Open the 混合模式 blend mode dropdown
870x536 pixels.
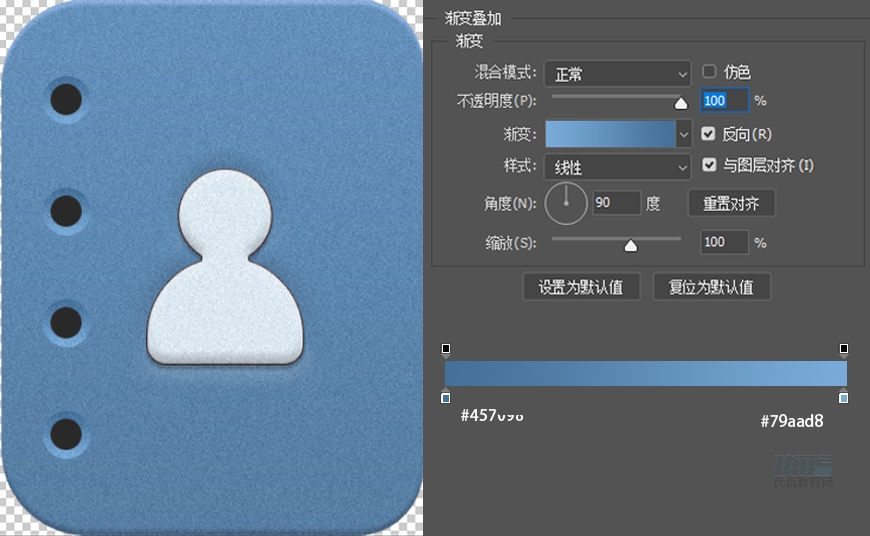[618, 74]
